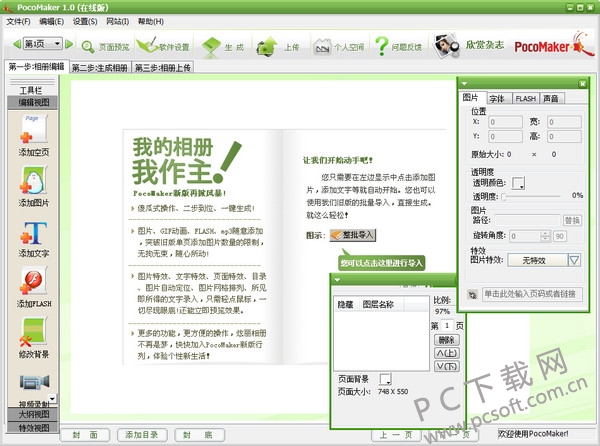The width and height of the screenshot is (600, 446).
Task: Select the 声音 tab in properties panel
Action: point(552,99)
